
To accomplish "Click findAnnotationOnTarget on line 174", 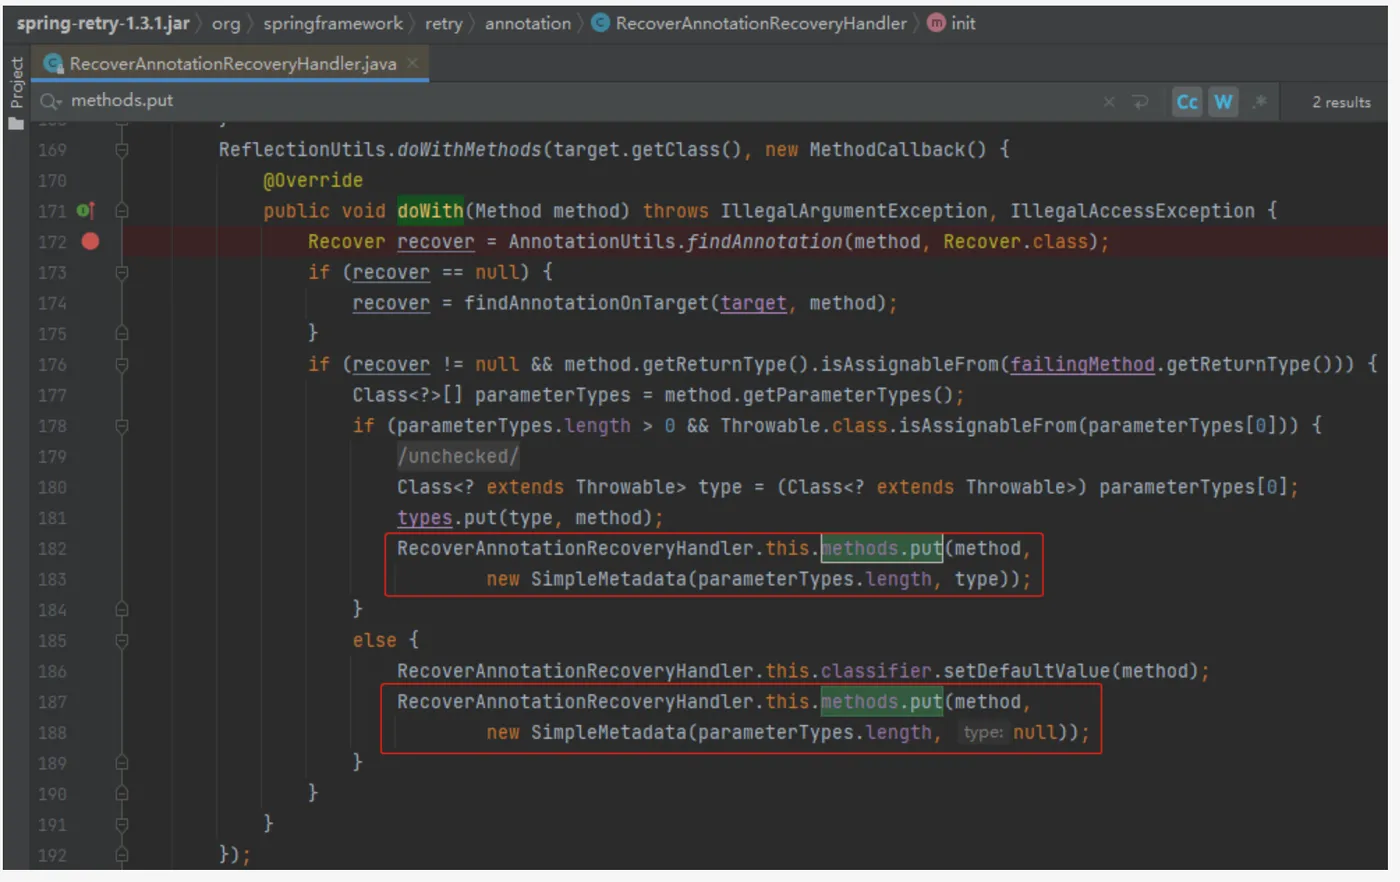I will [x=587, y=303].
